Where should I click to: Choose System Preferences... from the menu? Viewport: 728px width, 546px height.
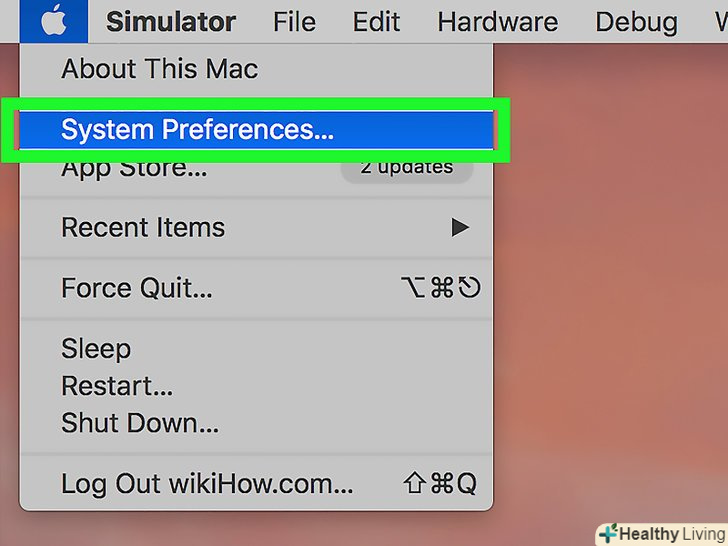(198, 129)
